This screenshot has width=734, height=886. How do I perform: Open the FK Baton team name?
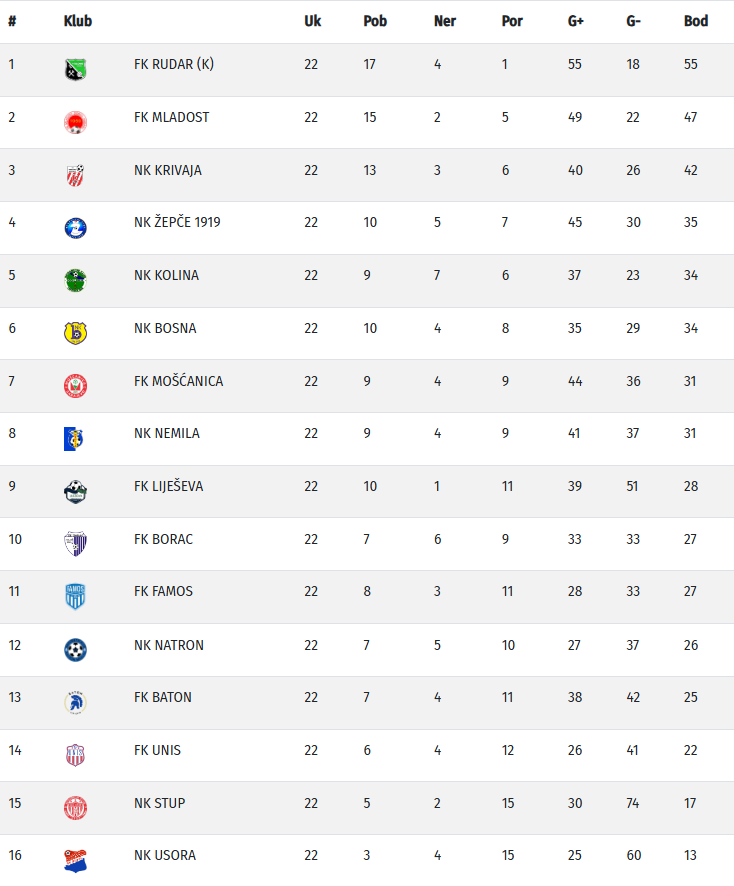point(162,697)
